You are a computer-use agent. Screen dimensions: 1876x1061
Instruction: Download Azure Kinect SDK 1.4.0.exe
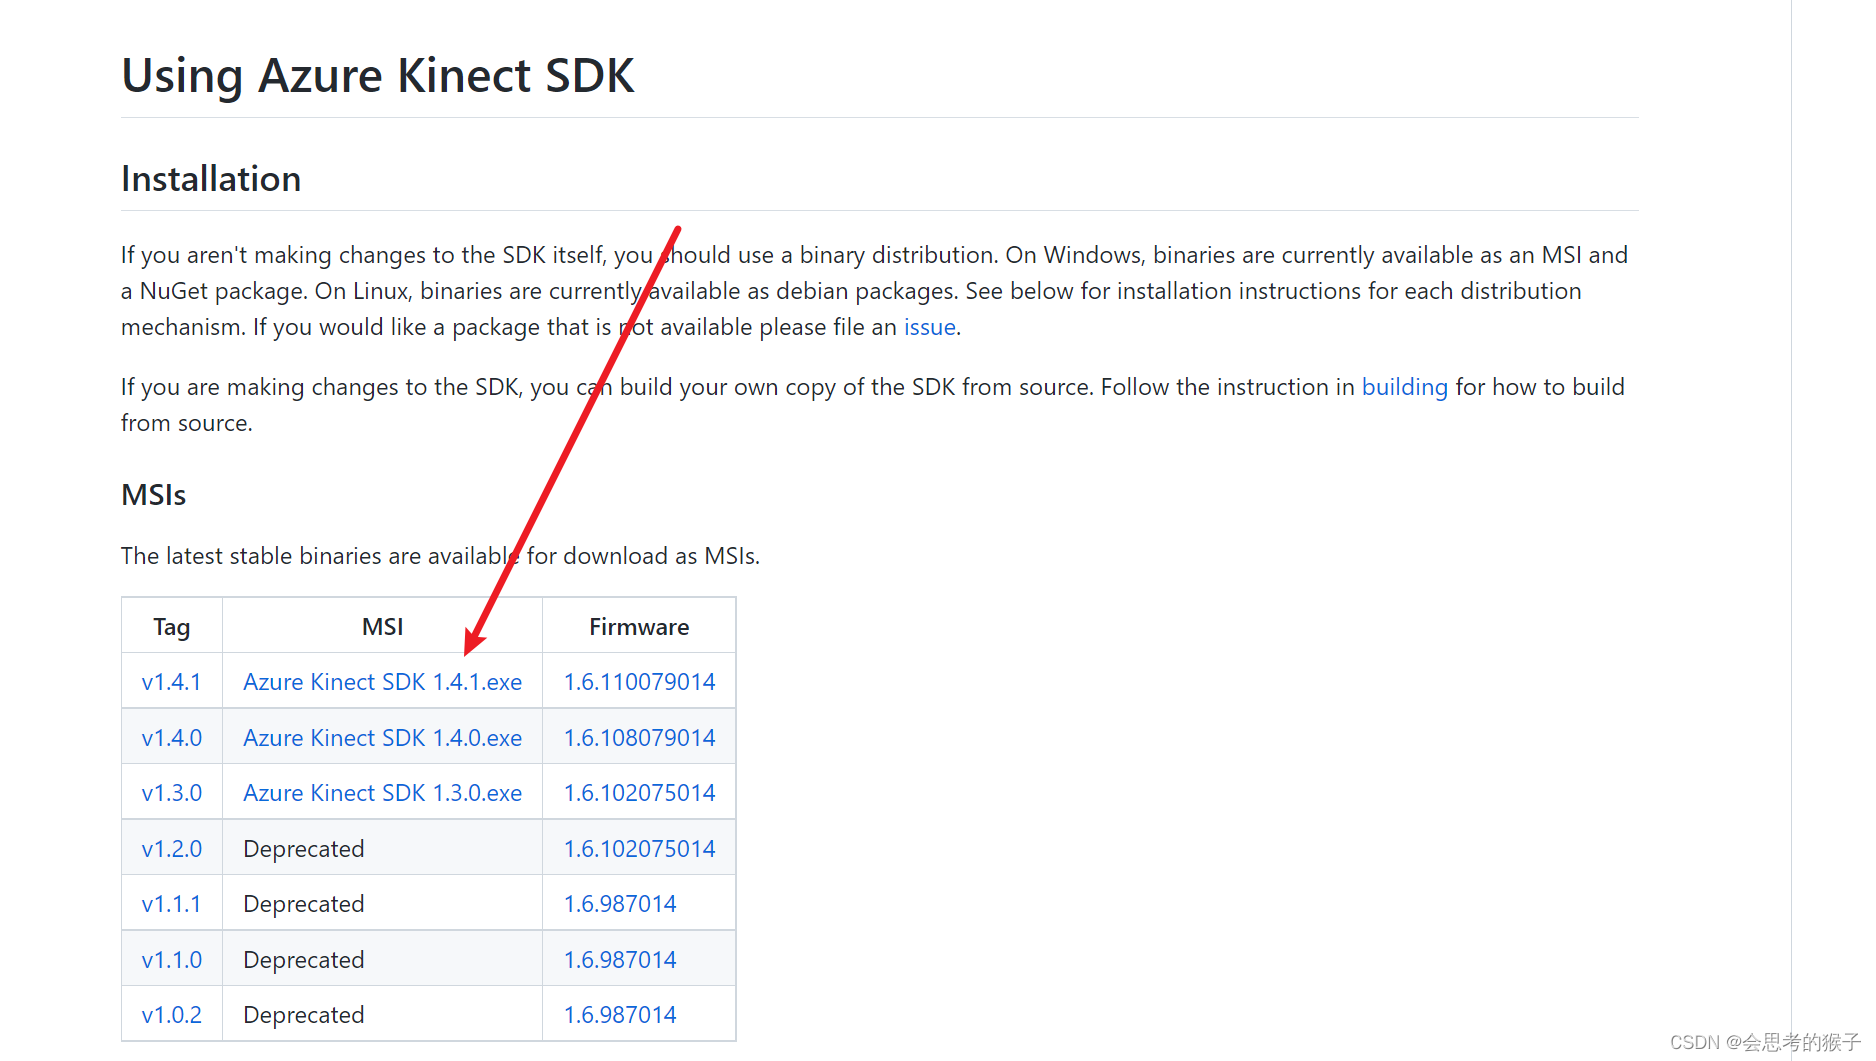point(382,737)
